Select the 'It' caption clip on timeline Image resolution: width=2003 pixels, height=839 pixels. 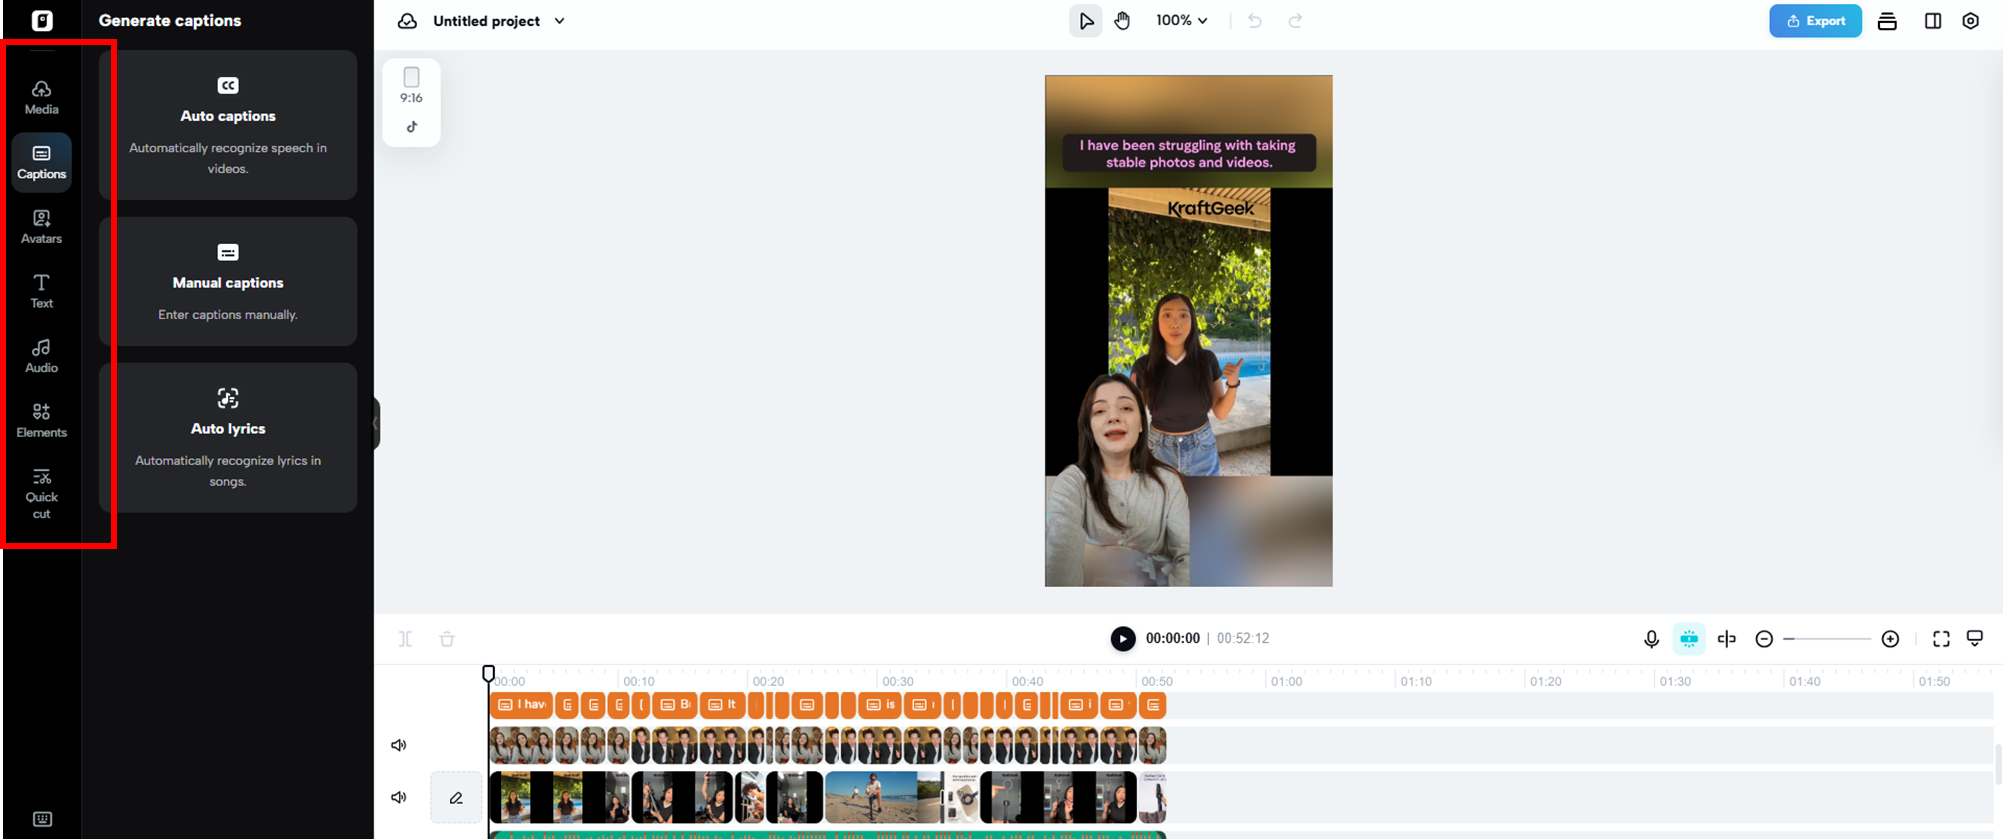[x=722, y=705]
